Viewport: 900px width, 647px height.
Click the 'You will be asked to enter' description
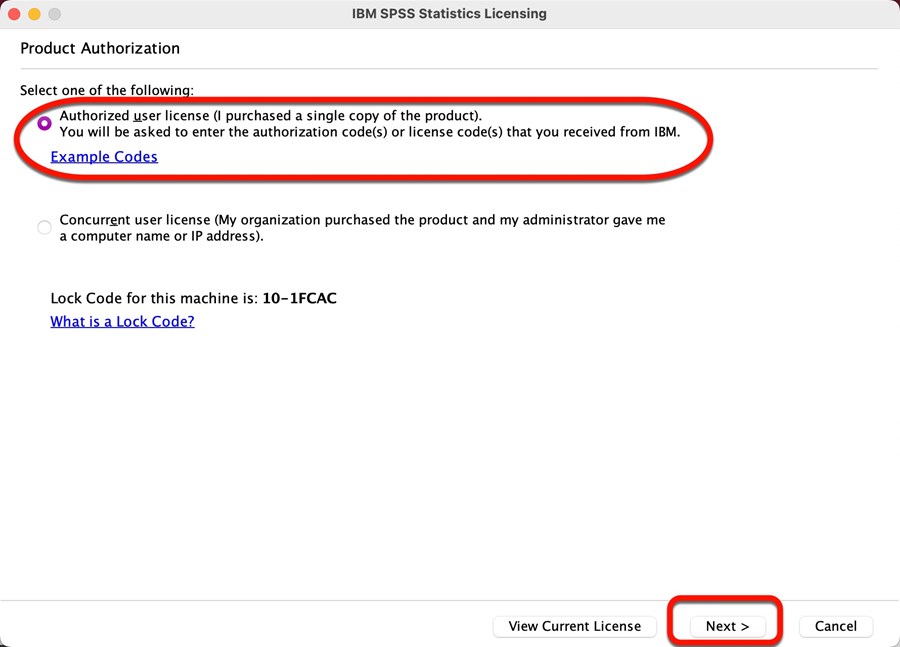tap(370, 132)
